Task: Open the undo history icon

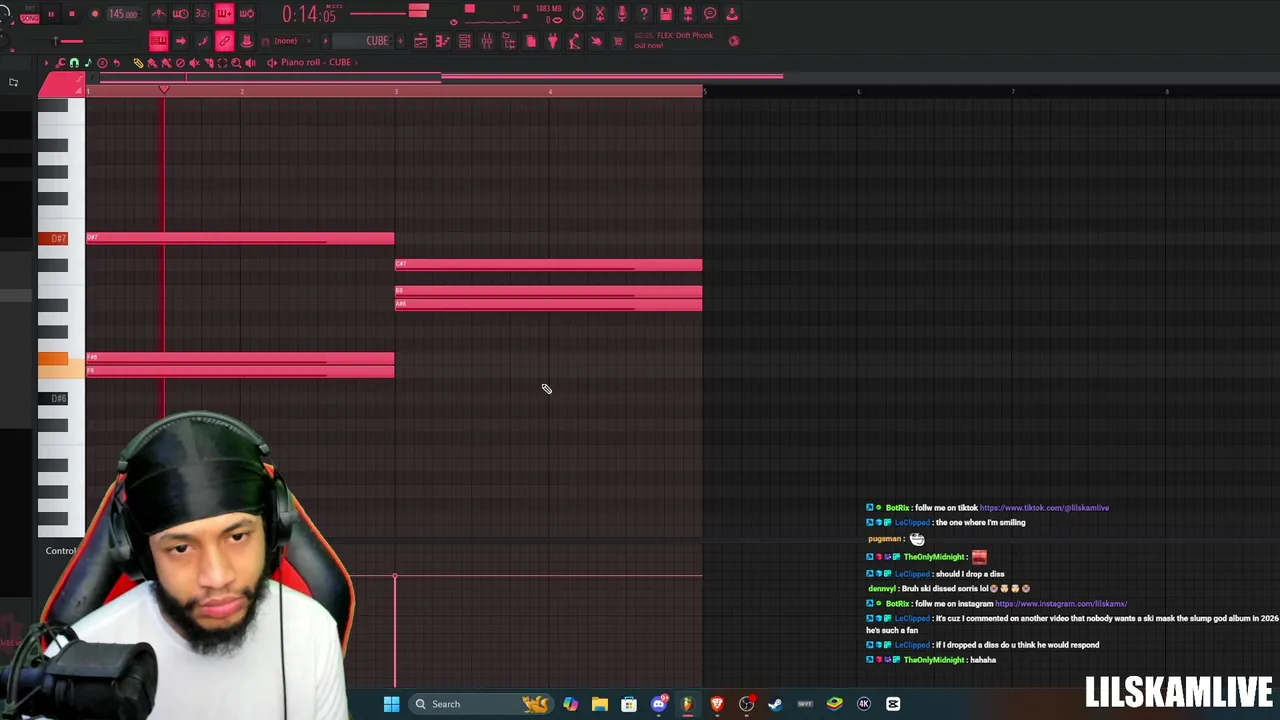Action: 578,14
